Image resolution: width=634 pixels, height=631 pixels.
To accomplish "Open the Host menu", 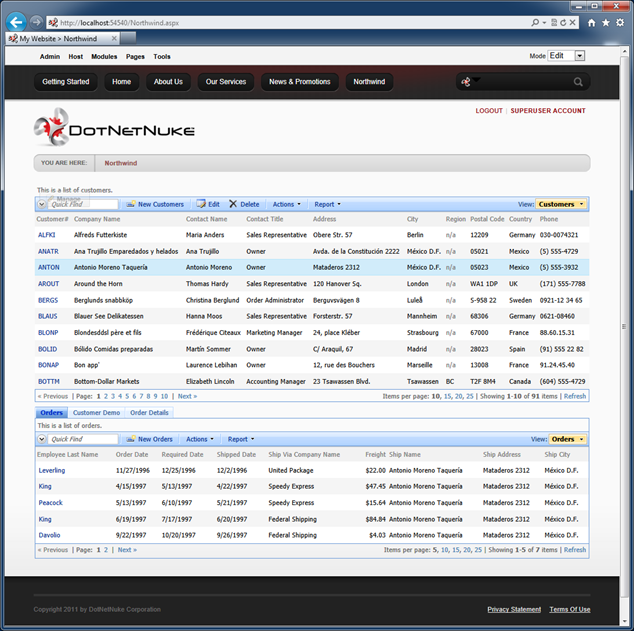I will 76,57.
